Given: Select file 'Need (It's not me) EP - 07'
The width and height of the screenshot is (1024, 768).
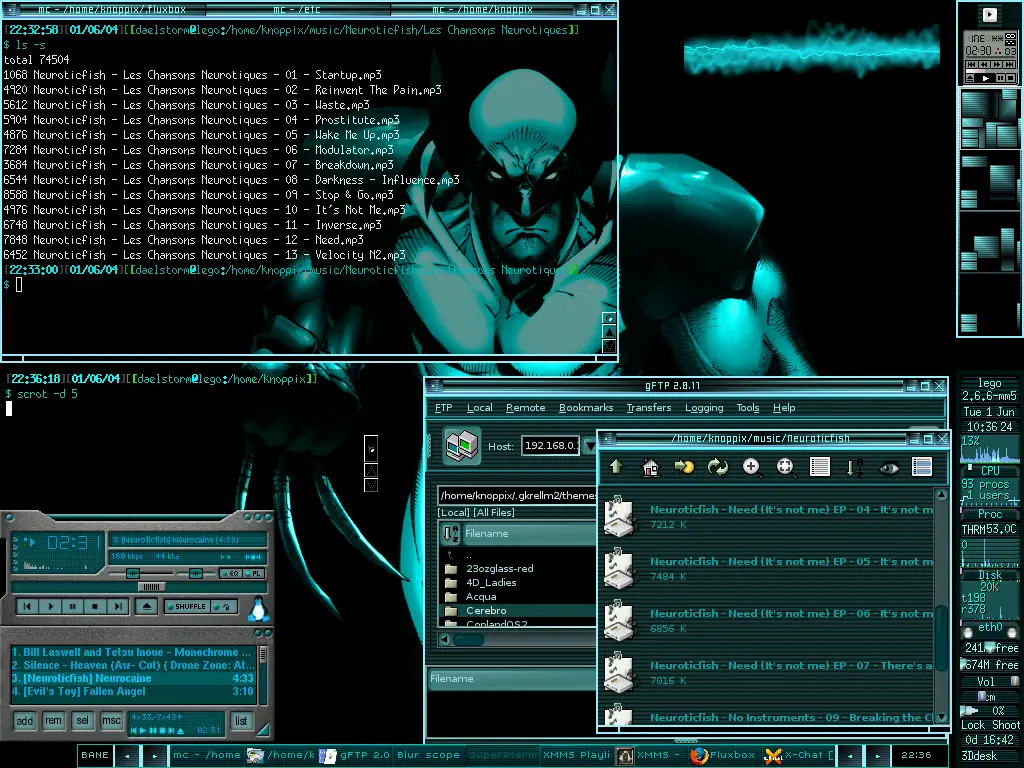Looking at the screenshot, I should (x=768, y=673).
